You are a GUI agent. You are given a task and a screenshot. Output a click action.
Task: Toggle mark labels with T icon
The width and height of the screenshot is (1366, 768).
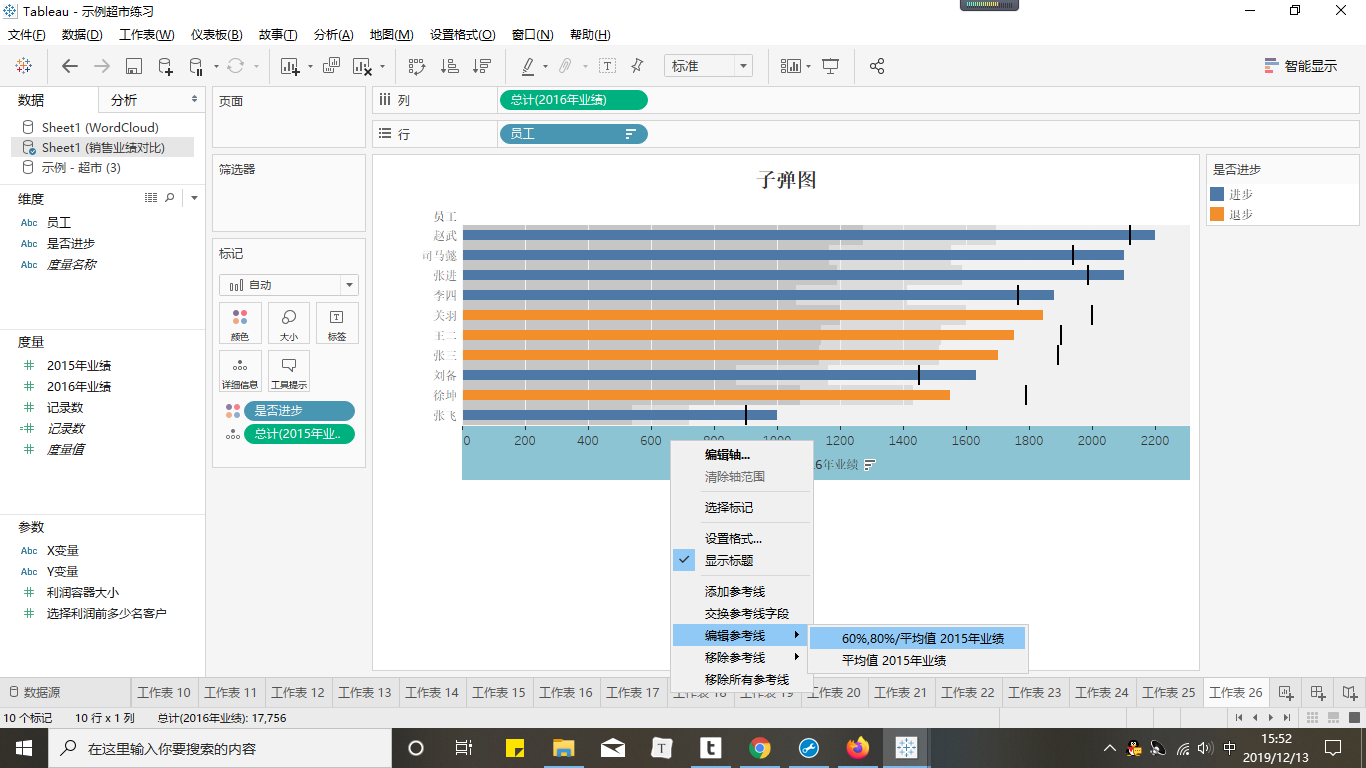click(607, 66)
